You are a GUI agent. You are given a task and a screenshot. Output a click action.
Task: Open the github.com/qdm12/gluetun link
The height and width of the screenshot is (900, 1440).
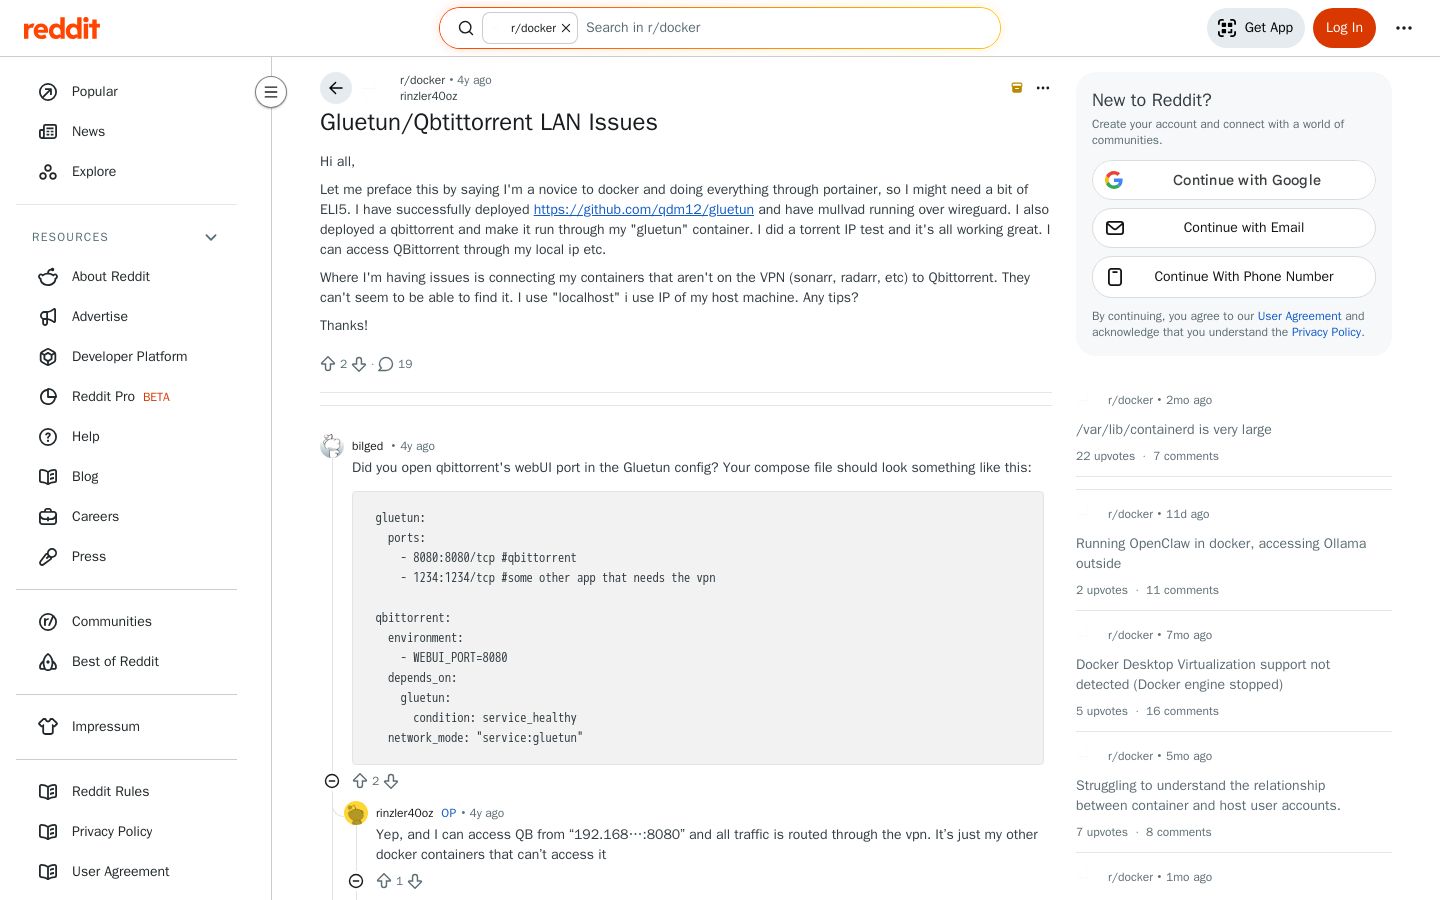pos(643,209)
